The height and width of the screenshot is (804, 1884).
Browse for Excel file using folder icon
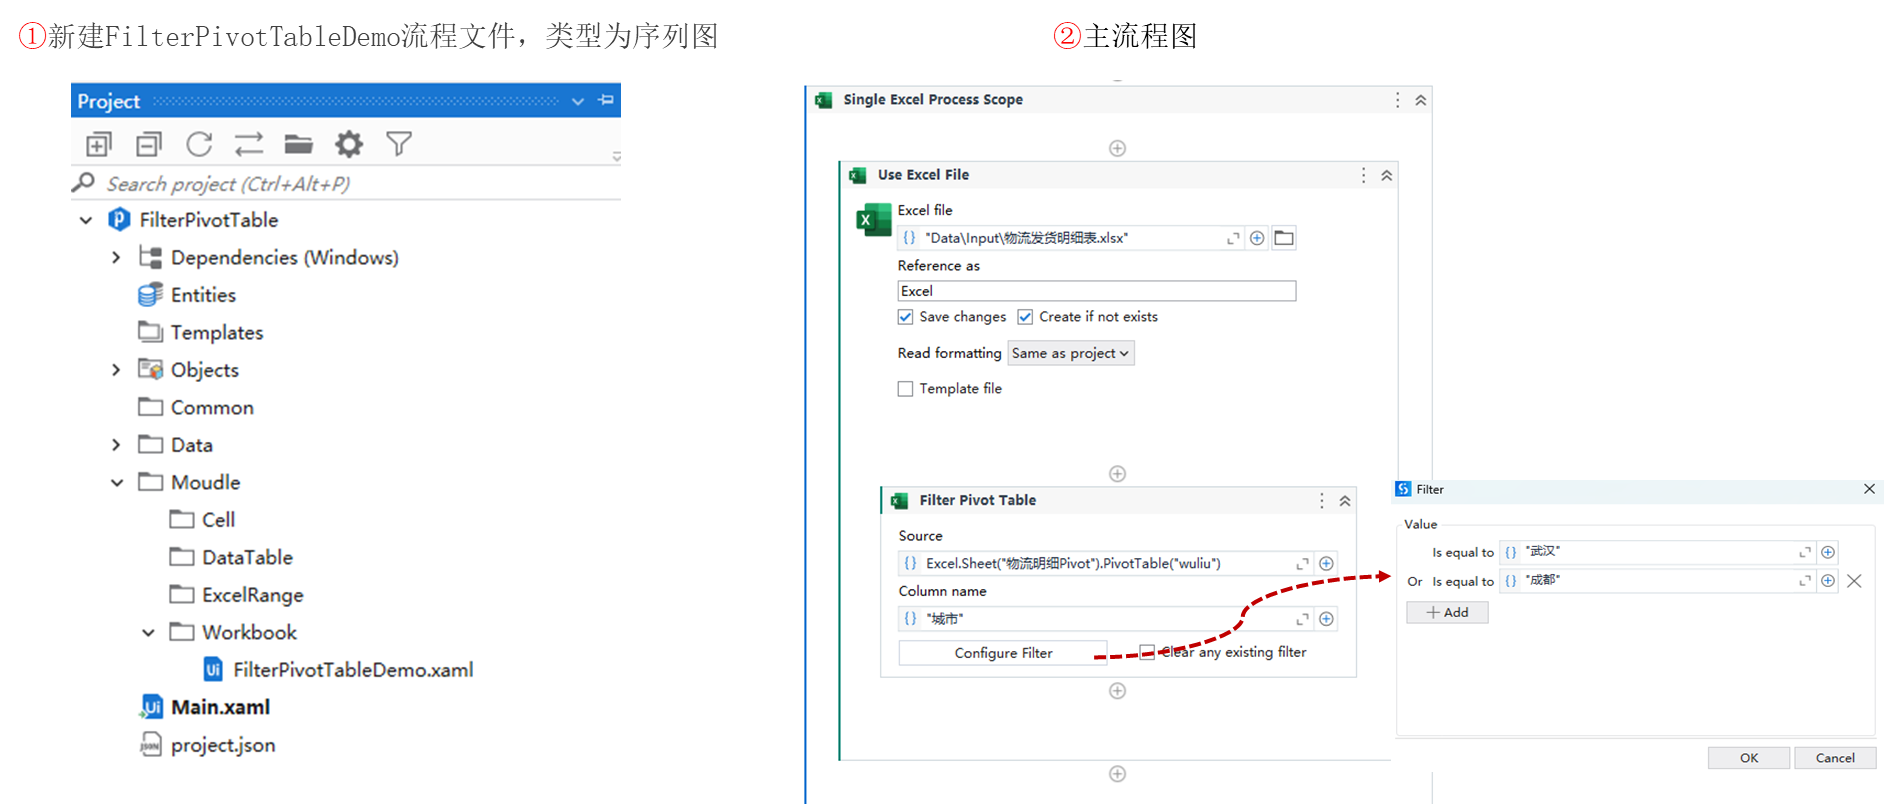(1284, 238)
